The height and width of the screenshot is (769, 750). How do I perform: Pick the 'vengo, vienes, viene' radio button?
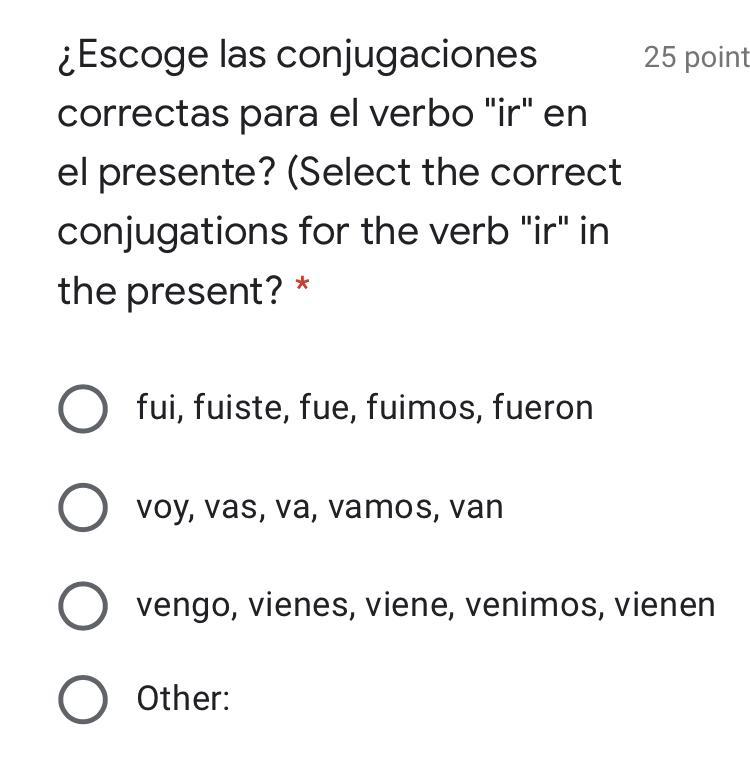click(x=83, y=605)
